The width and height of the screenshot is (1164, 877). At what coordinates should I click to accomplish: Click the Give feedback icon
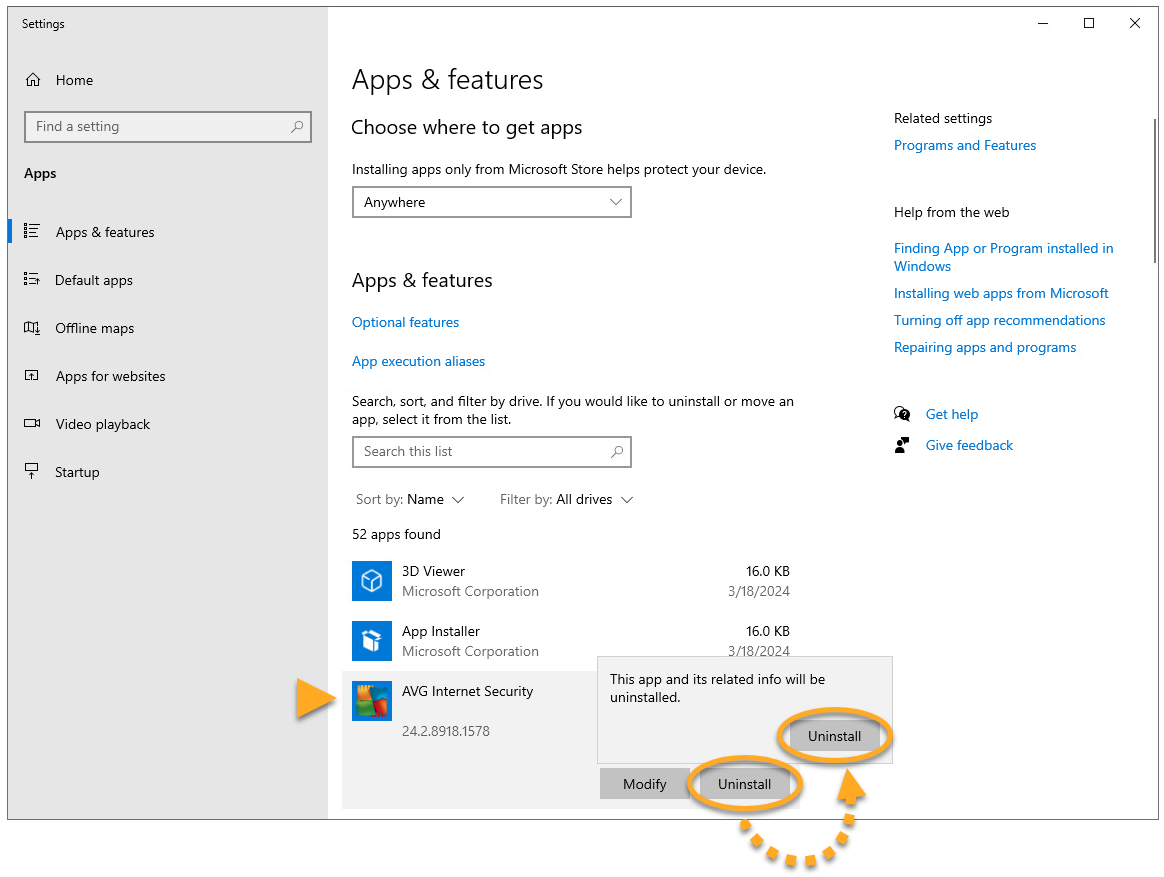click(x=903, y=445)
